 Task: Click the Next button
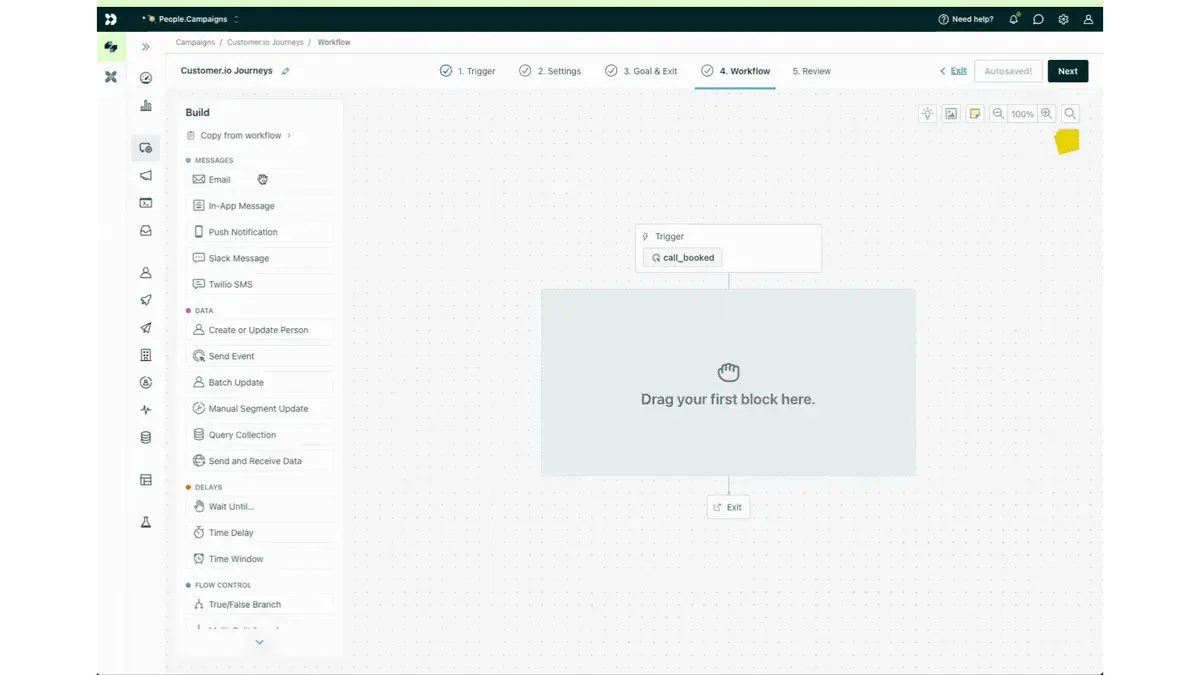[1068, 71]
